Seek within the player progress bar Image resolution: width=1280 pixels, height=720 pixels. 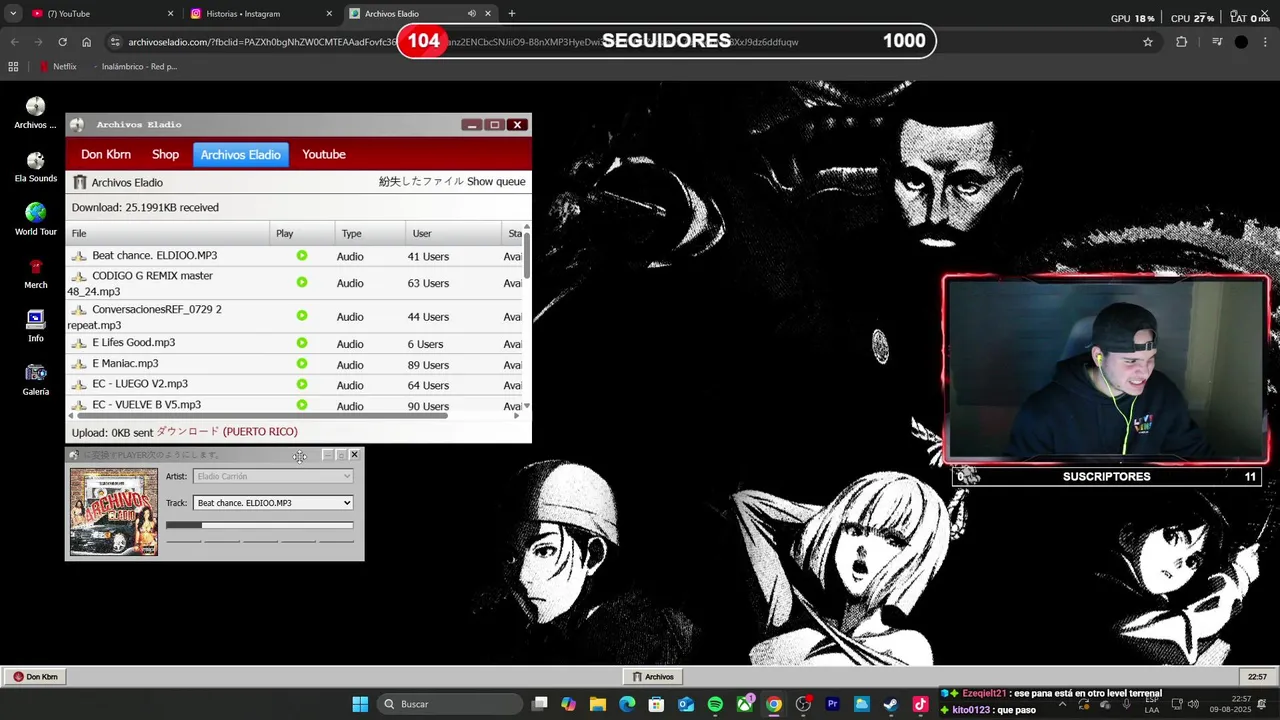pos(259,525)
